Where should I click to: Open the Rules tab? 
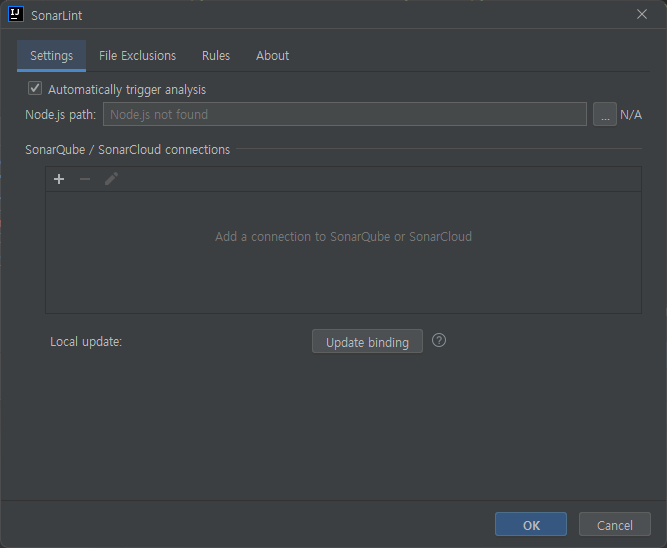pos(216,56)
